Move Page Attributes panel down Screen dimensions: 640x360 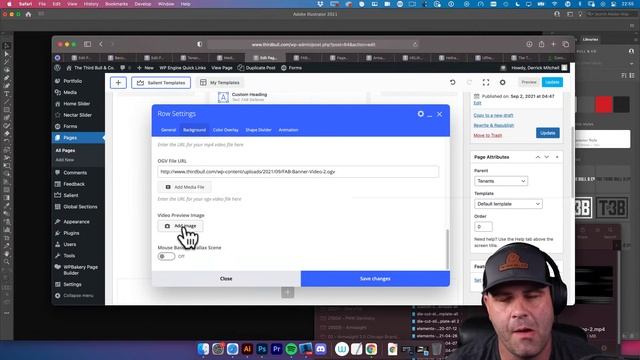(547, 157)
